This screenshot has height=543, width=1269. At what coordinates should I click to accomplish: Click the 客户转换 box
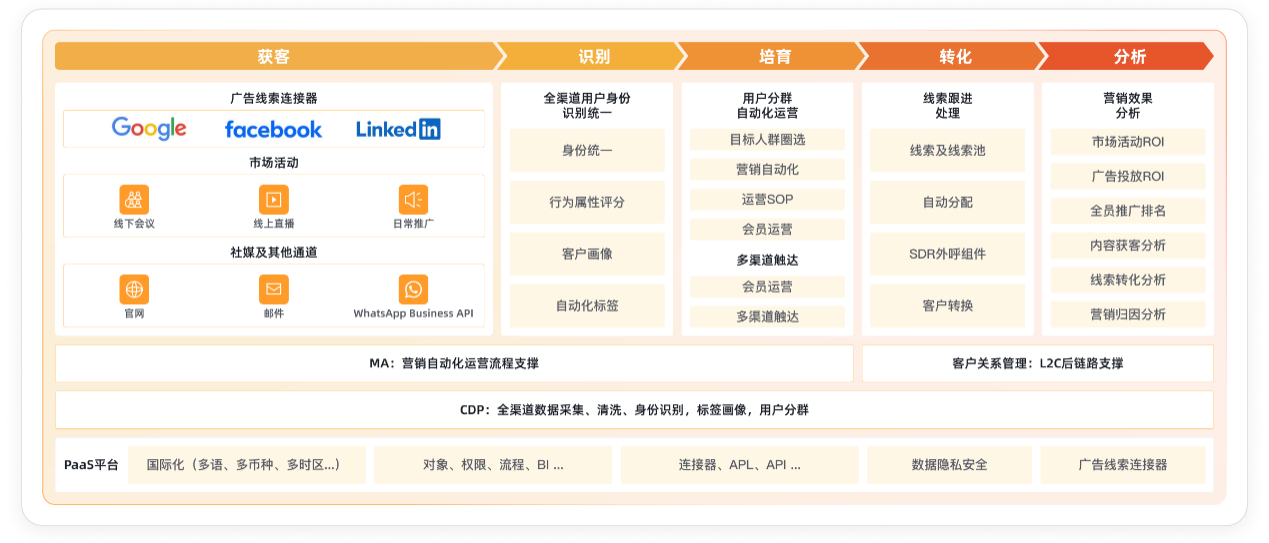point(947,306)
